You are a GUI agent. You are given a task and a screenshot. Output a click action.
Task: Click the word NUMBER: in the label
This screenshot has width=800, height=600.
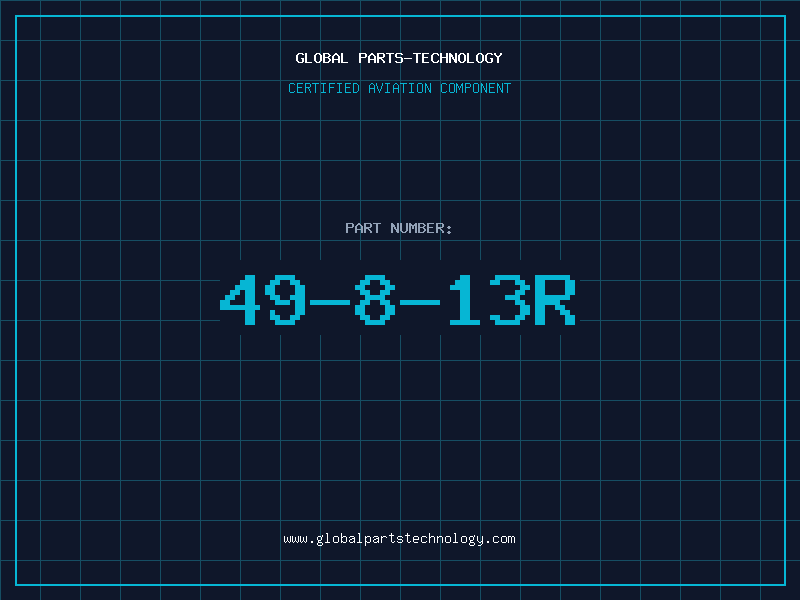click(x=421, y=228)
